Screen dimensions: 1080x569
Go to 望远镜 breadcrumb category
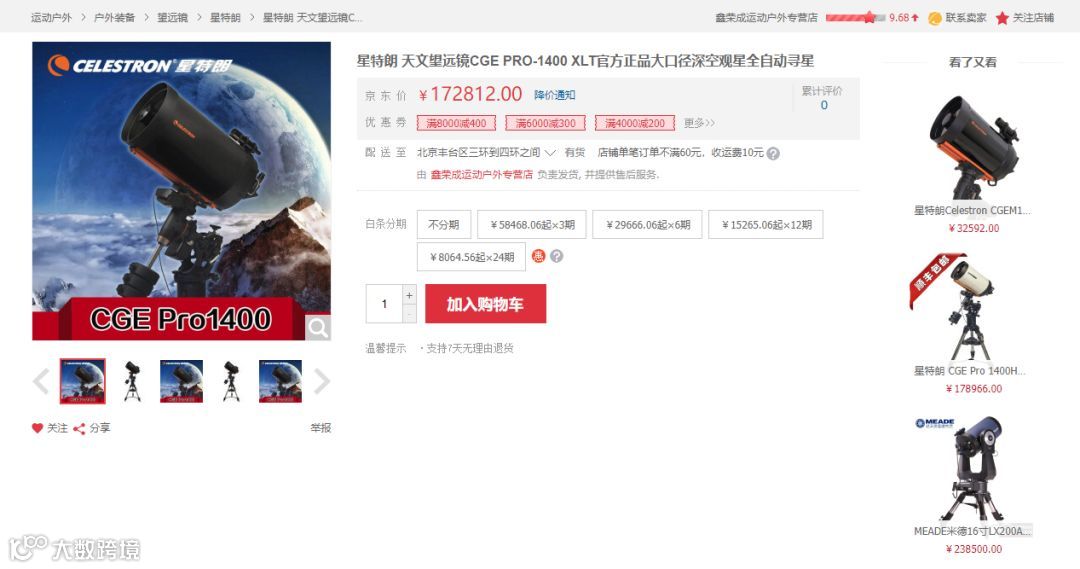point(172,17)
